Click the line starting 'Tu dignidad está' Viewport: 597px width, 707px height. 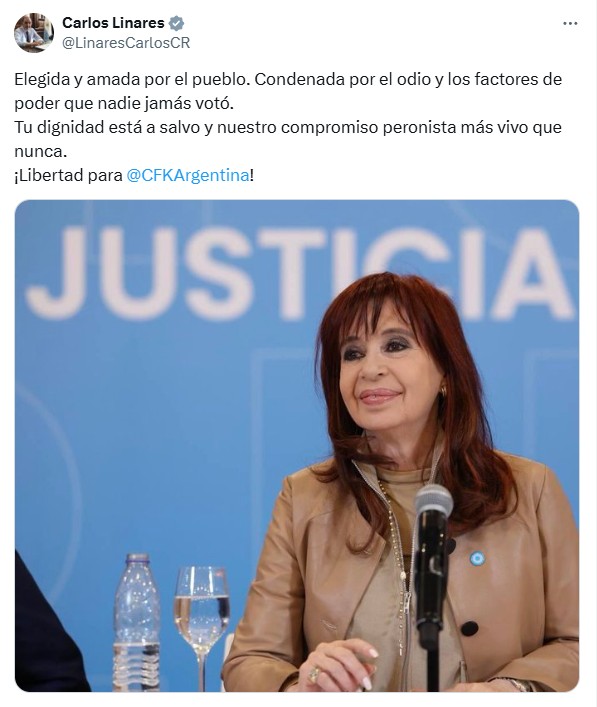pyautogui.click(x=288, y=128)
